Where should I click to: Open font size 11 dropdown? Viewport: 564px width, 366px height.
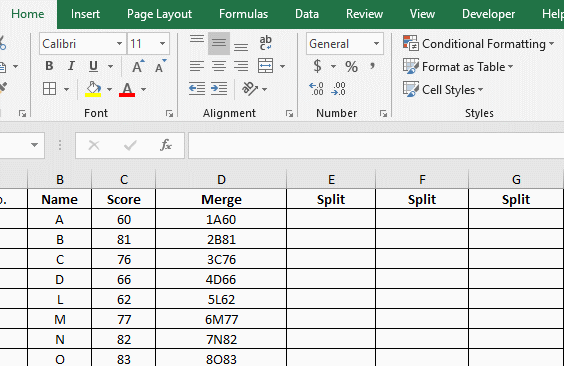click(163, 44)
